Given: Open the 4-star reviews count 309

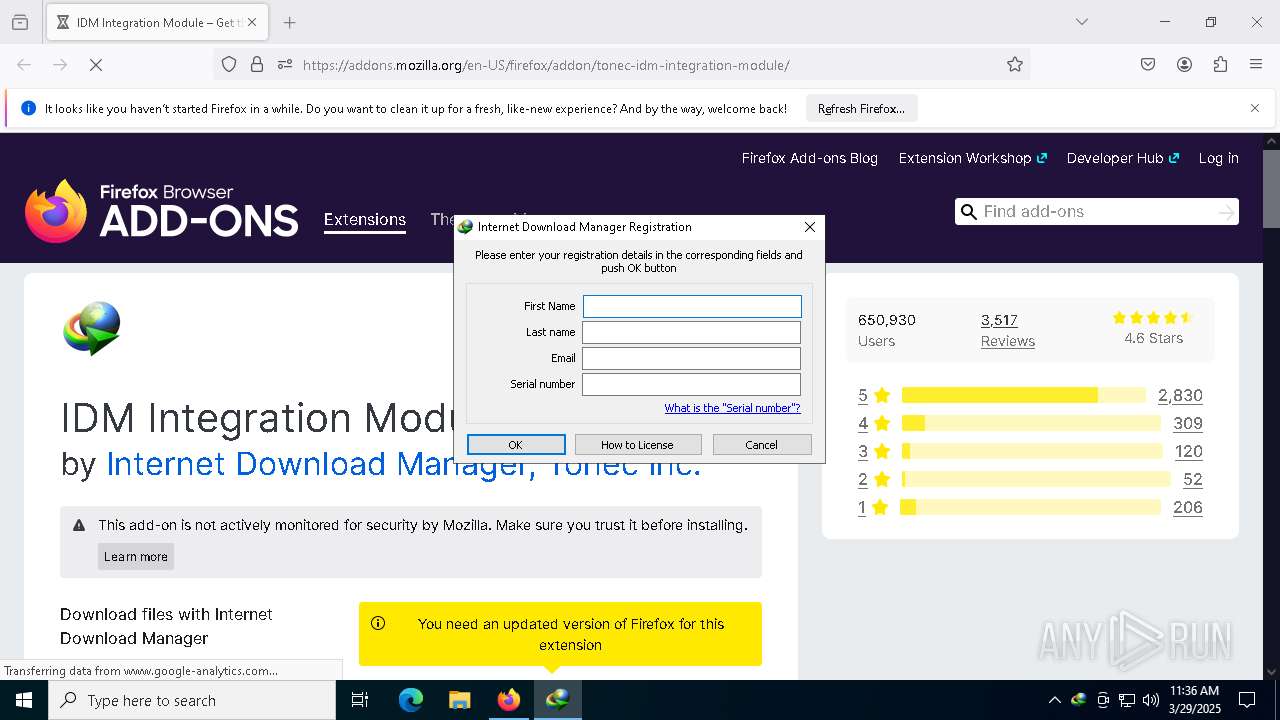Looking at the screenshot, I should [x=1188, y=423].
